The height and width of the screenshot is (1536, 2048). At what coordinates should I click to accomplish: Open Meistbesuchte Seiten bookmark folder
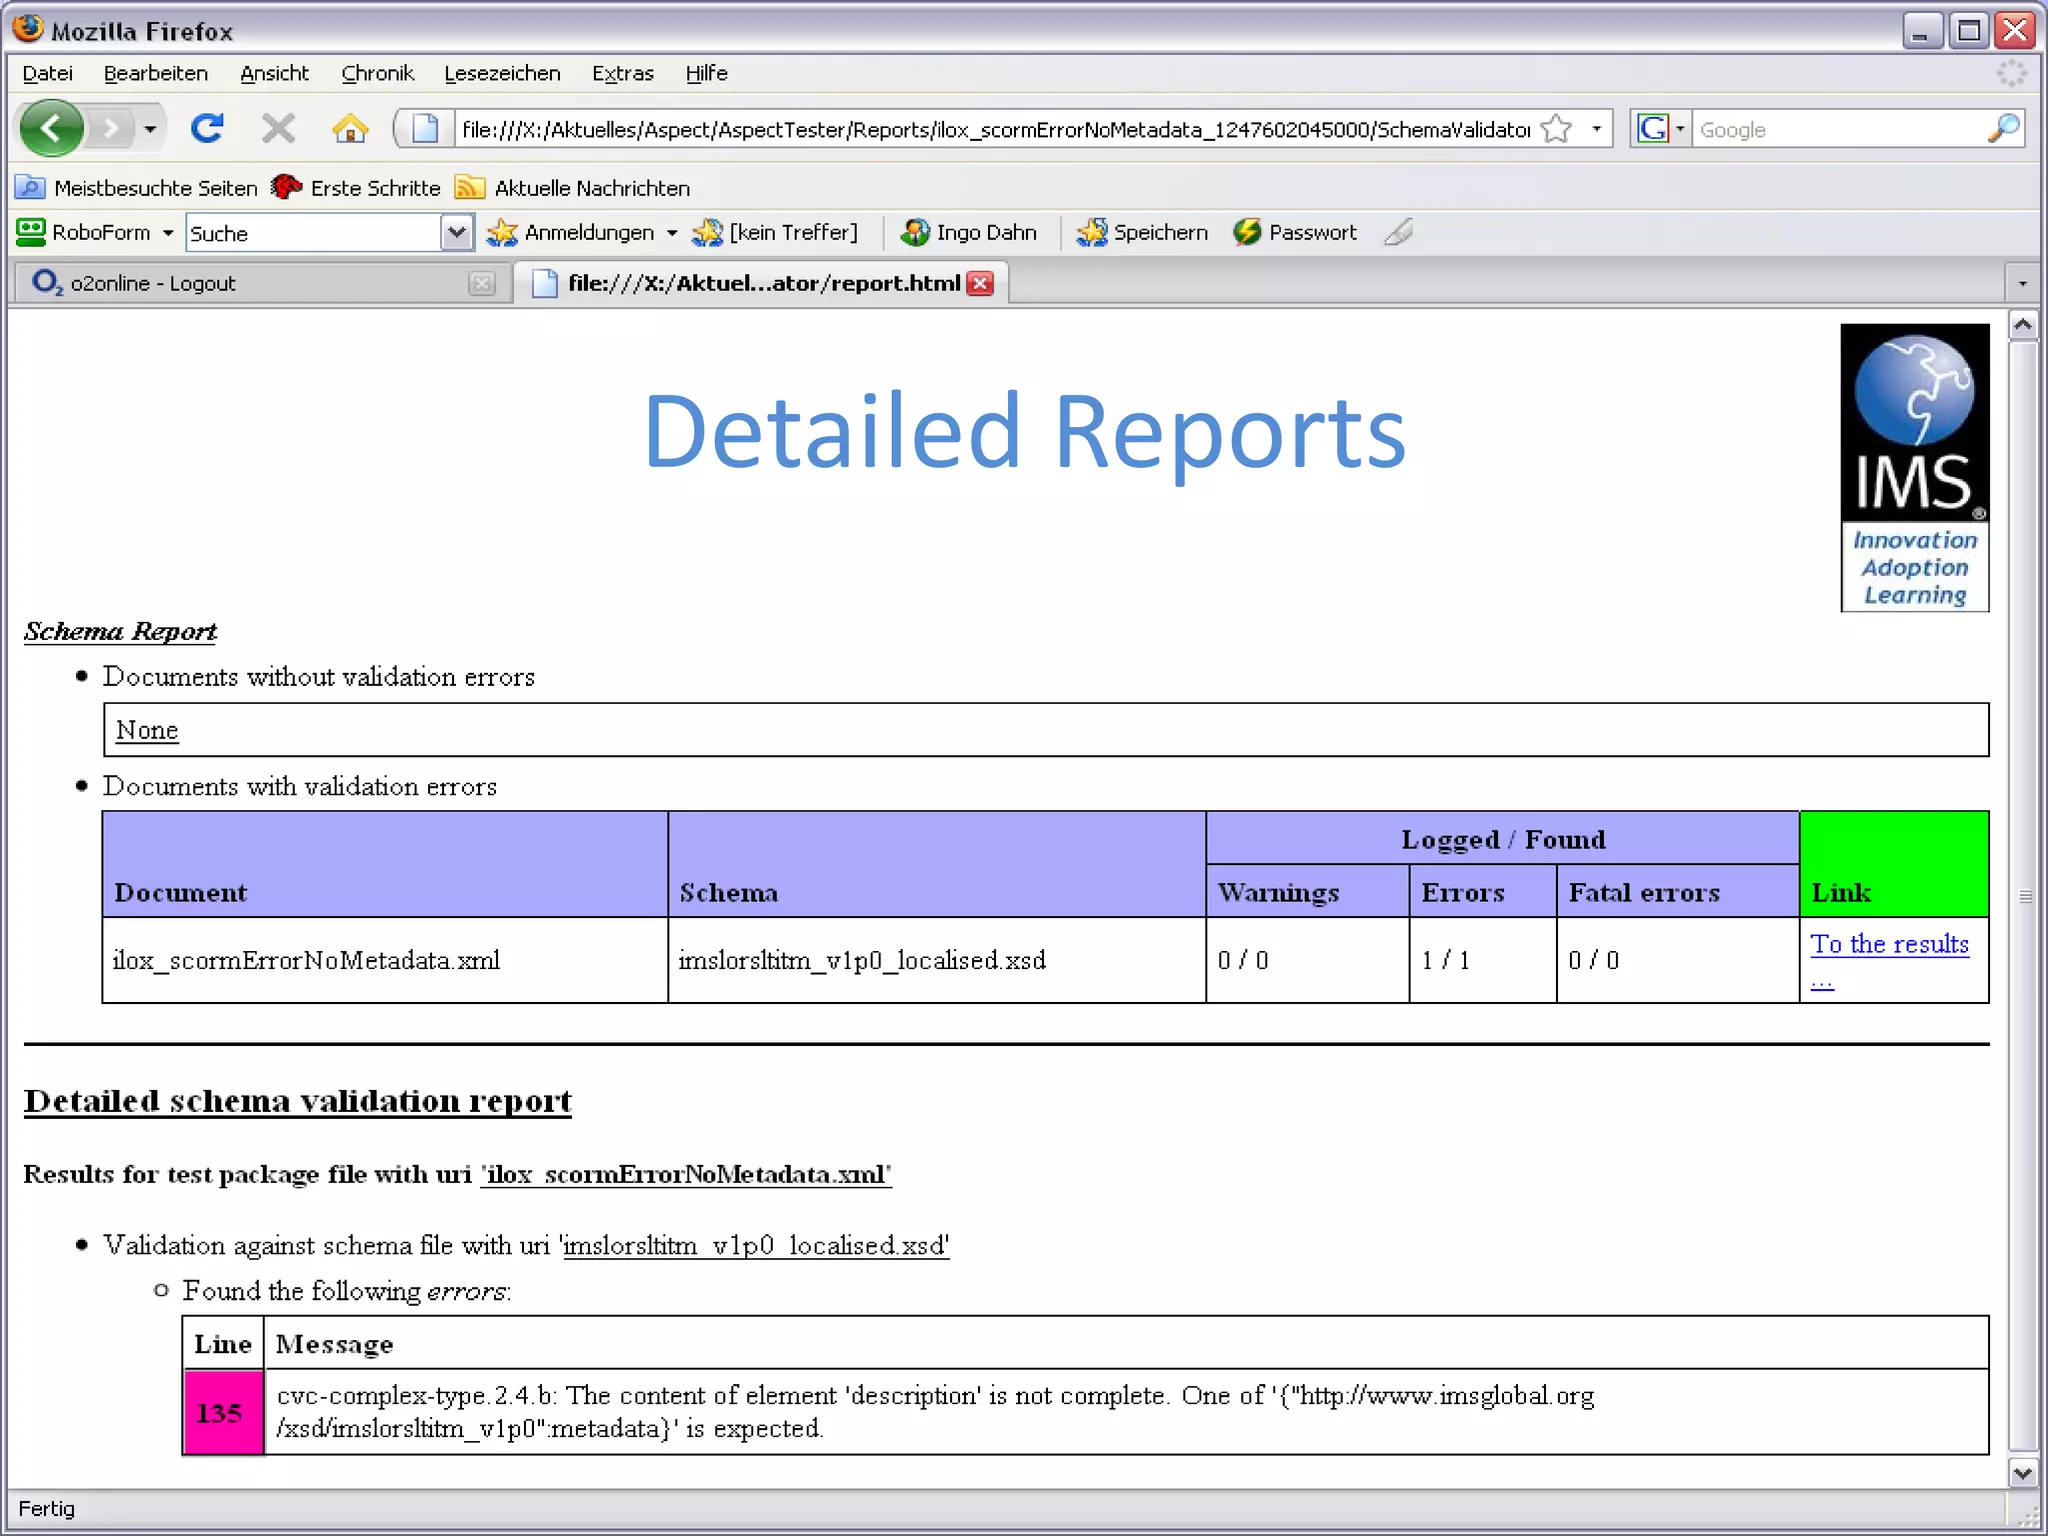[136, 188]
